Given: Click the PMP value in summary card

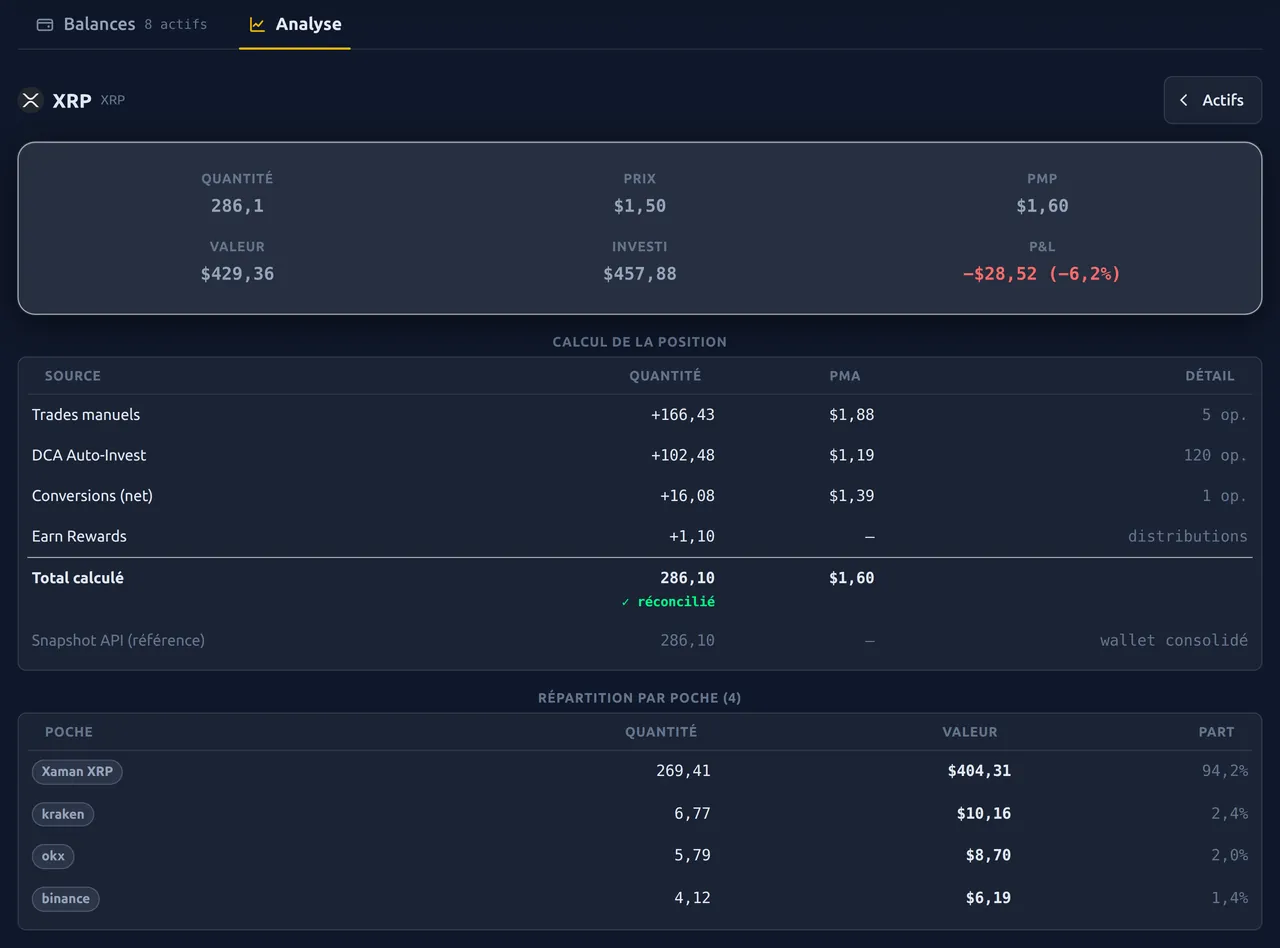Looking at the screenshot, I should [1042, 206].
